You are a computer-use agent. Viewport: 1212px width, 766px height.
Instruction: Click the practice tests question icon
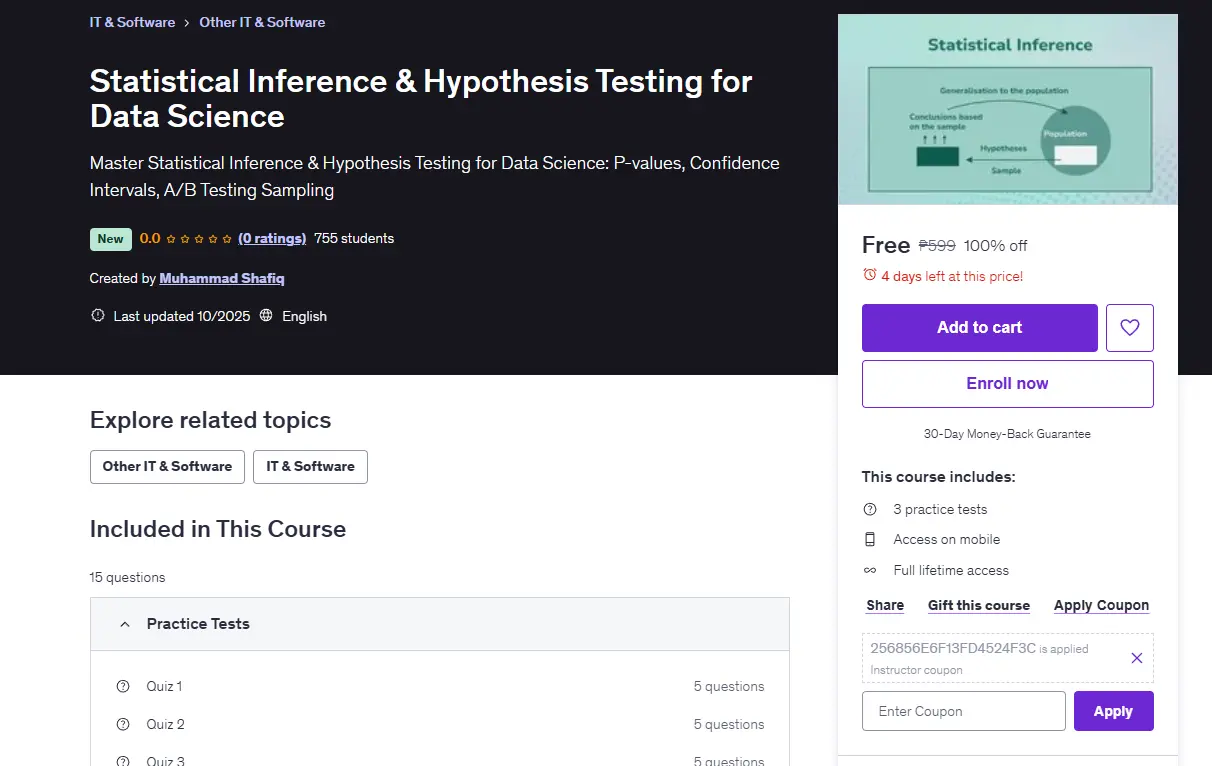pos(870,509)
